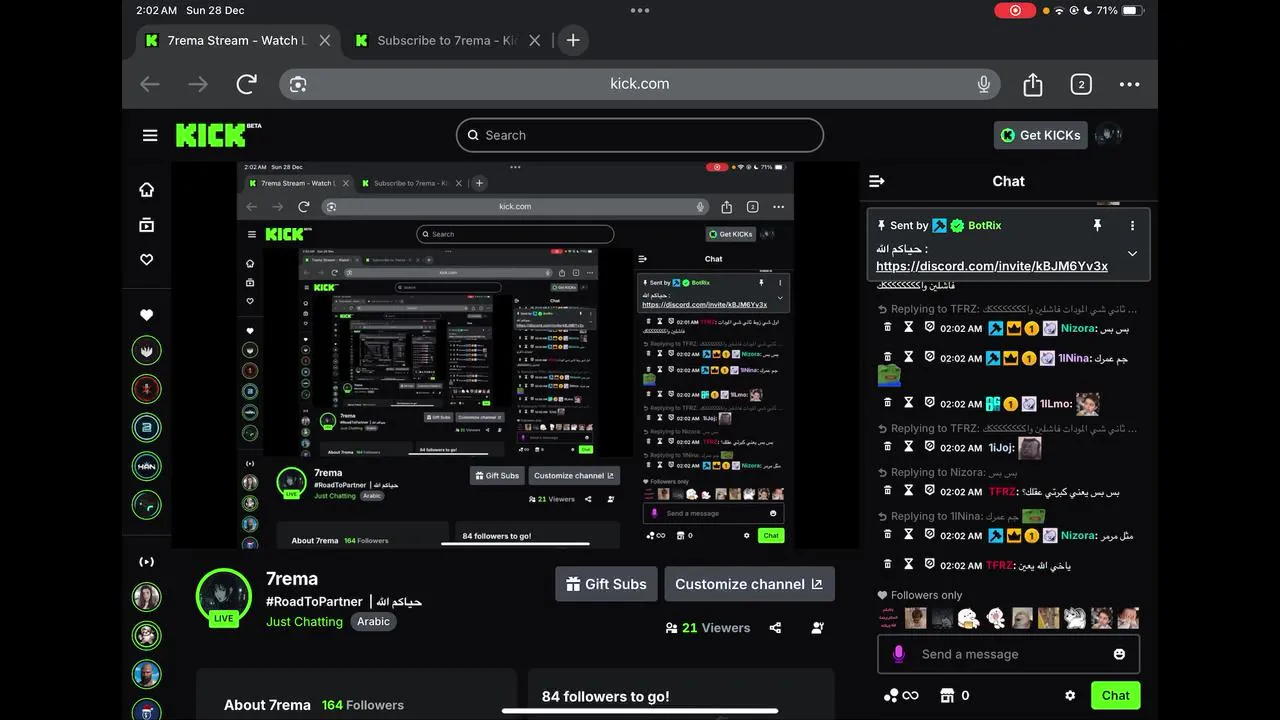Screen dimensions: 1280x720
Task: Open the browser three-dot more menu
Action: [x=1129, y=84]
